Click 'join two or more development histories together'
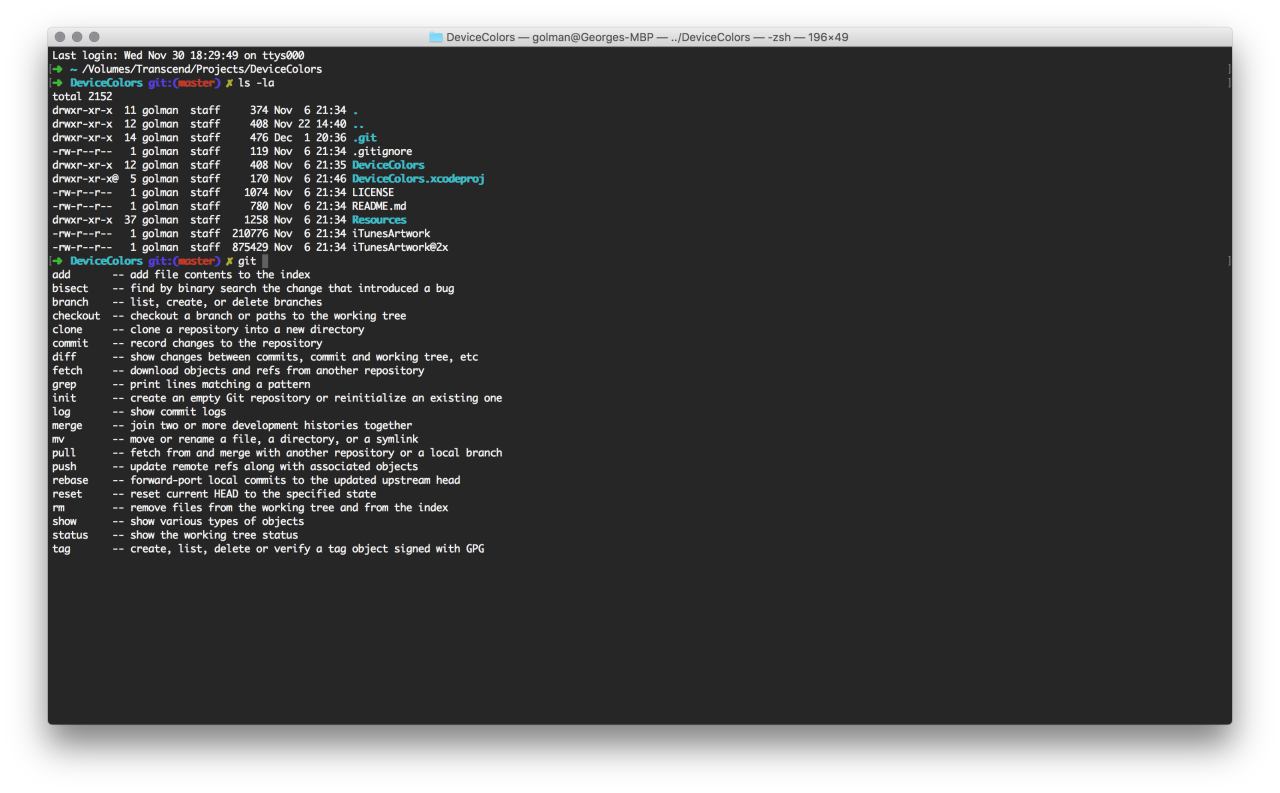Viewport: 1280px width, 793px height. point(271,425)
